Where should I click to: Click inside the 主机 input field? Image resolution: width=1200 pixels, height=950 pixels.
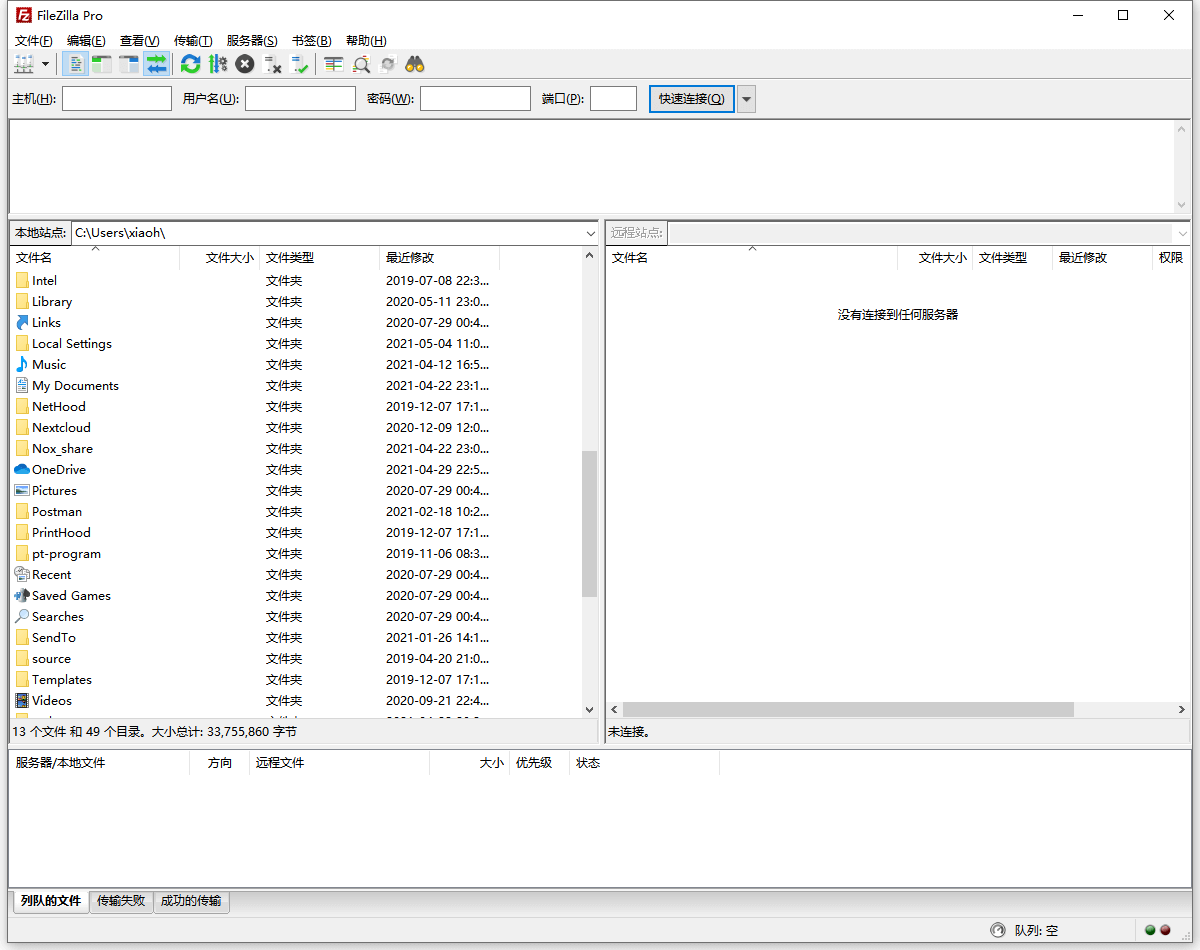click(x=116, y=98)
